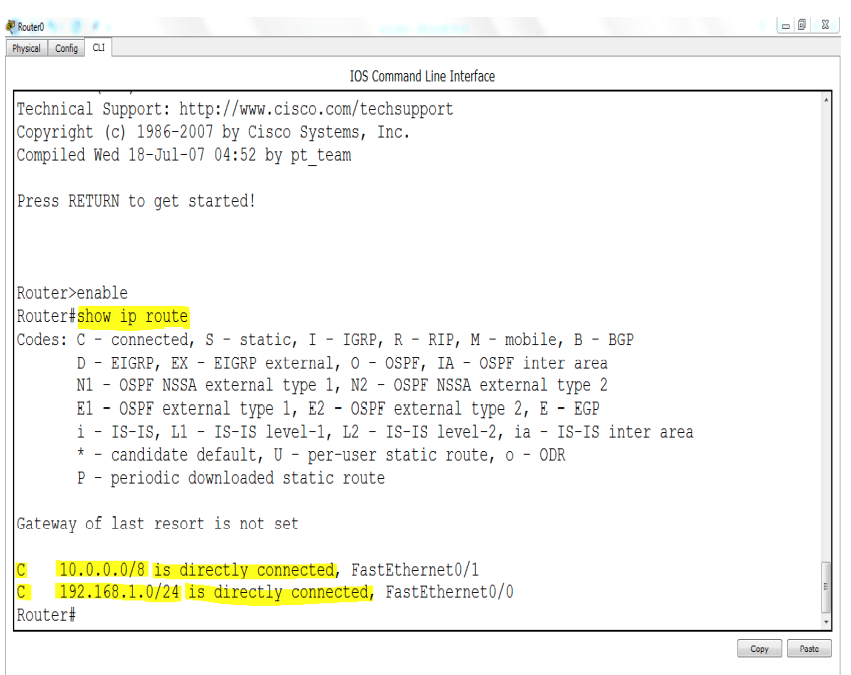Click the CLI scrollbar up arrow
This screenshot has width=851, height=675.
pos(826,100)
